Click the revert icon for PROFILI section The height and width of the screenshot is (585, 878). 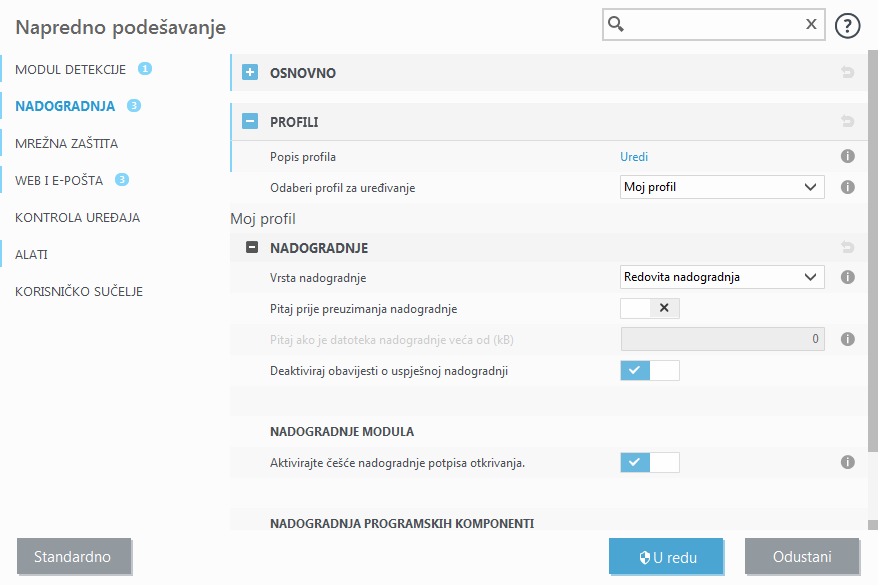pyautogui.click(x=847, y=121)
